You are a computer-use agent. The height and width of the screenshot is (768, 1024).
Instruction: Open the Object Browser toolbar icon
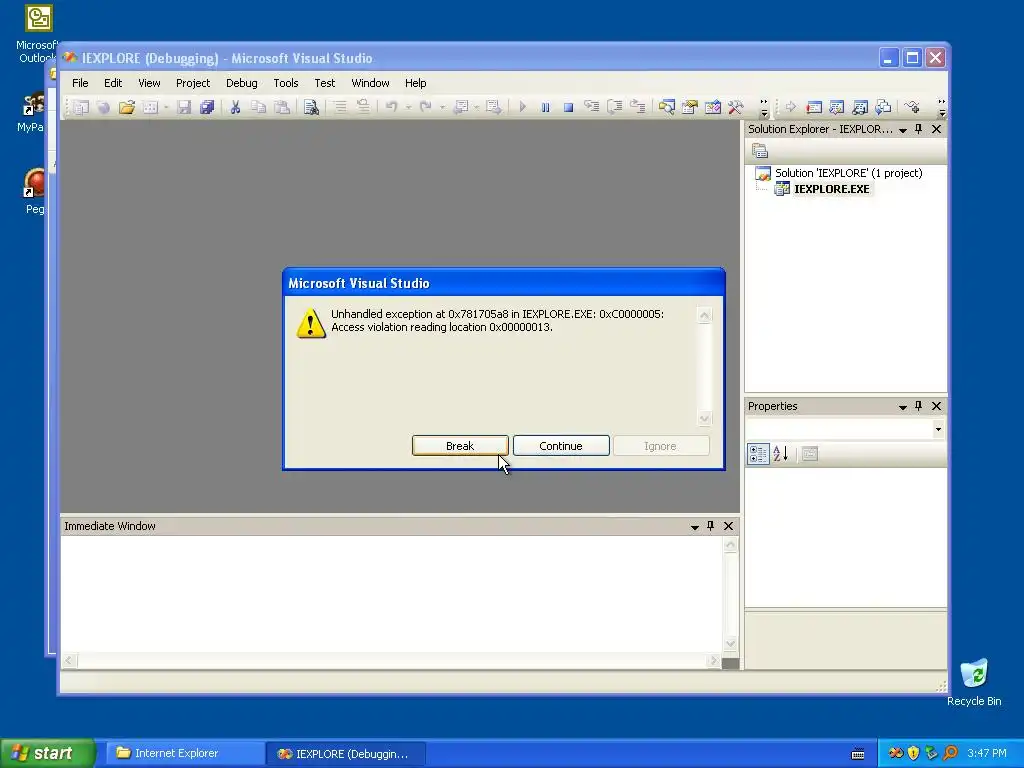tap(712, 107)
